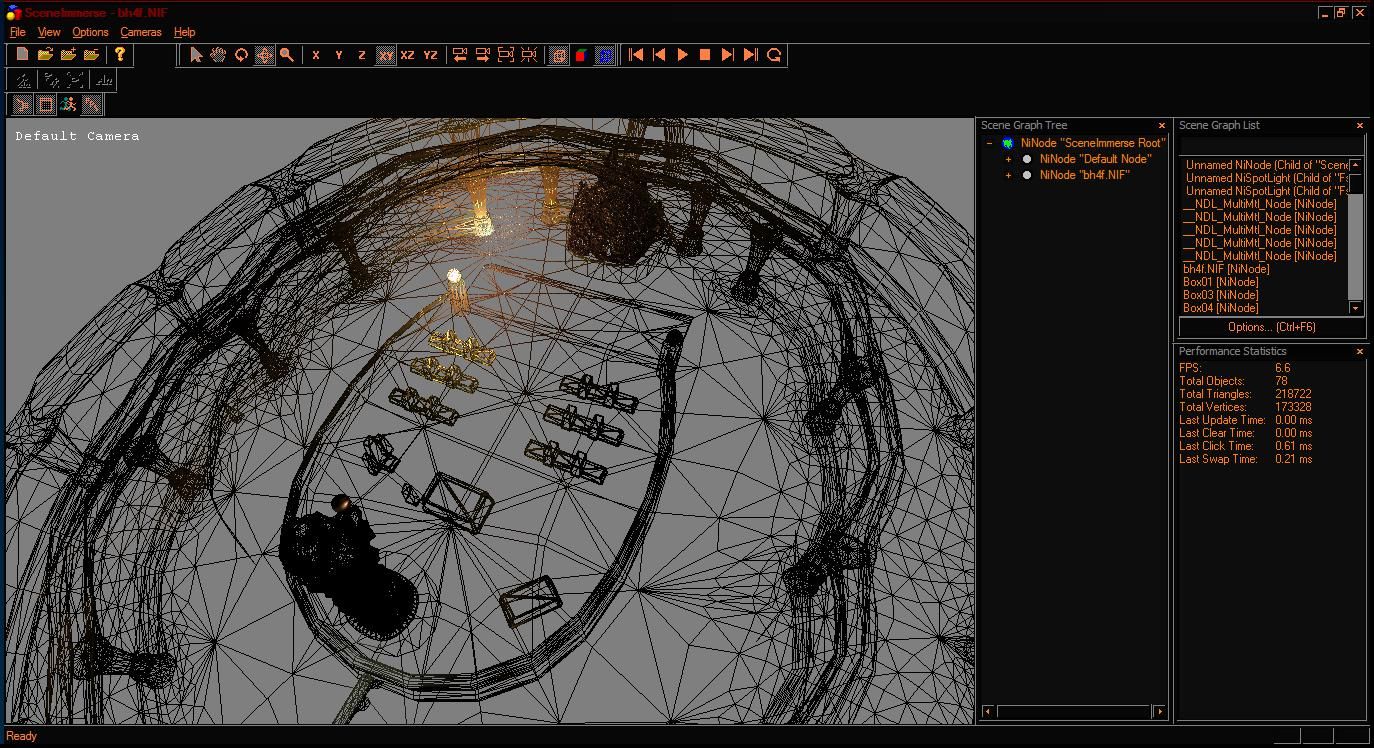Click the next camera icon with right arrow
Image resolution: width=1374 pixels, height=748 pixels.
pyautogui.click(x=483, y=55)
